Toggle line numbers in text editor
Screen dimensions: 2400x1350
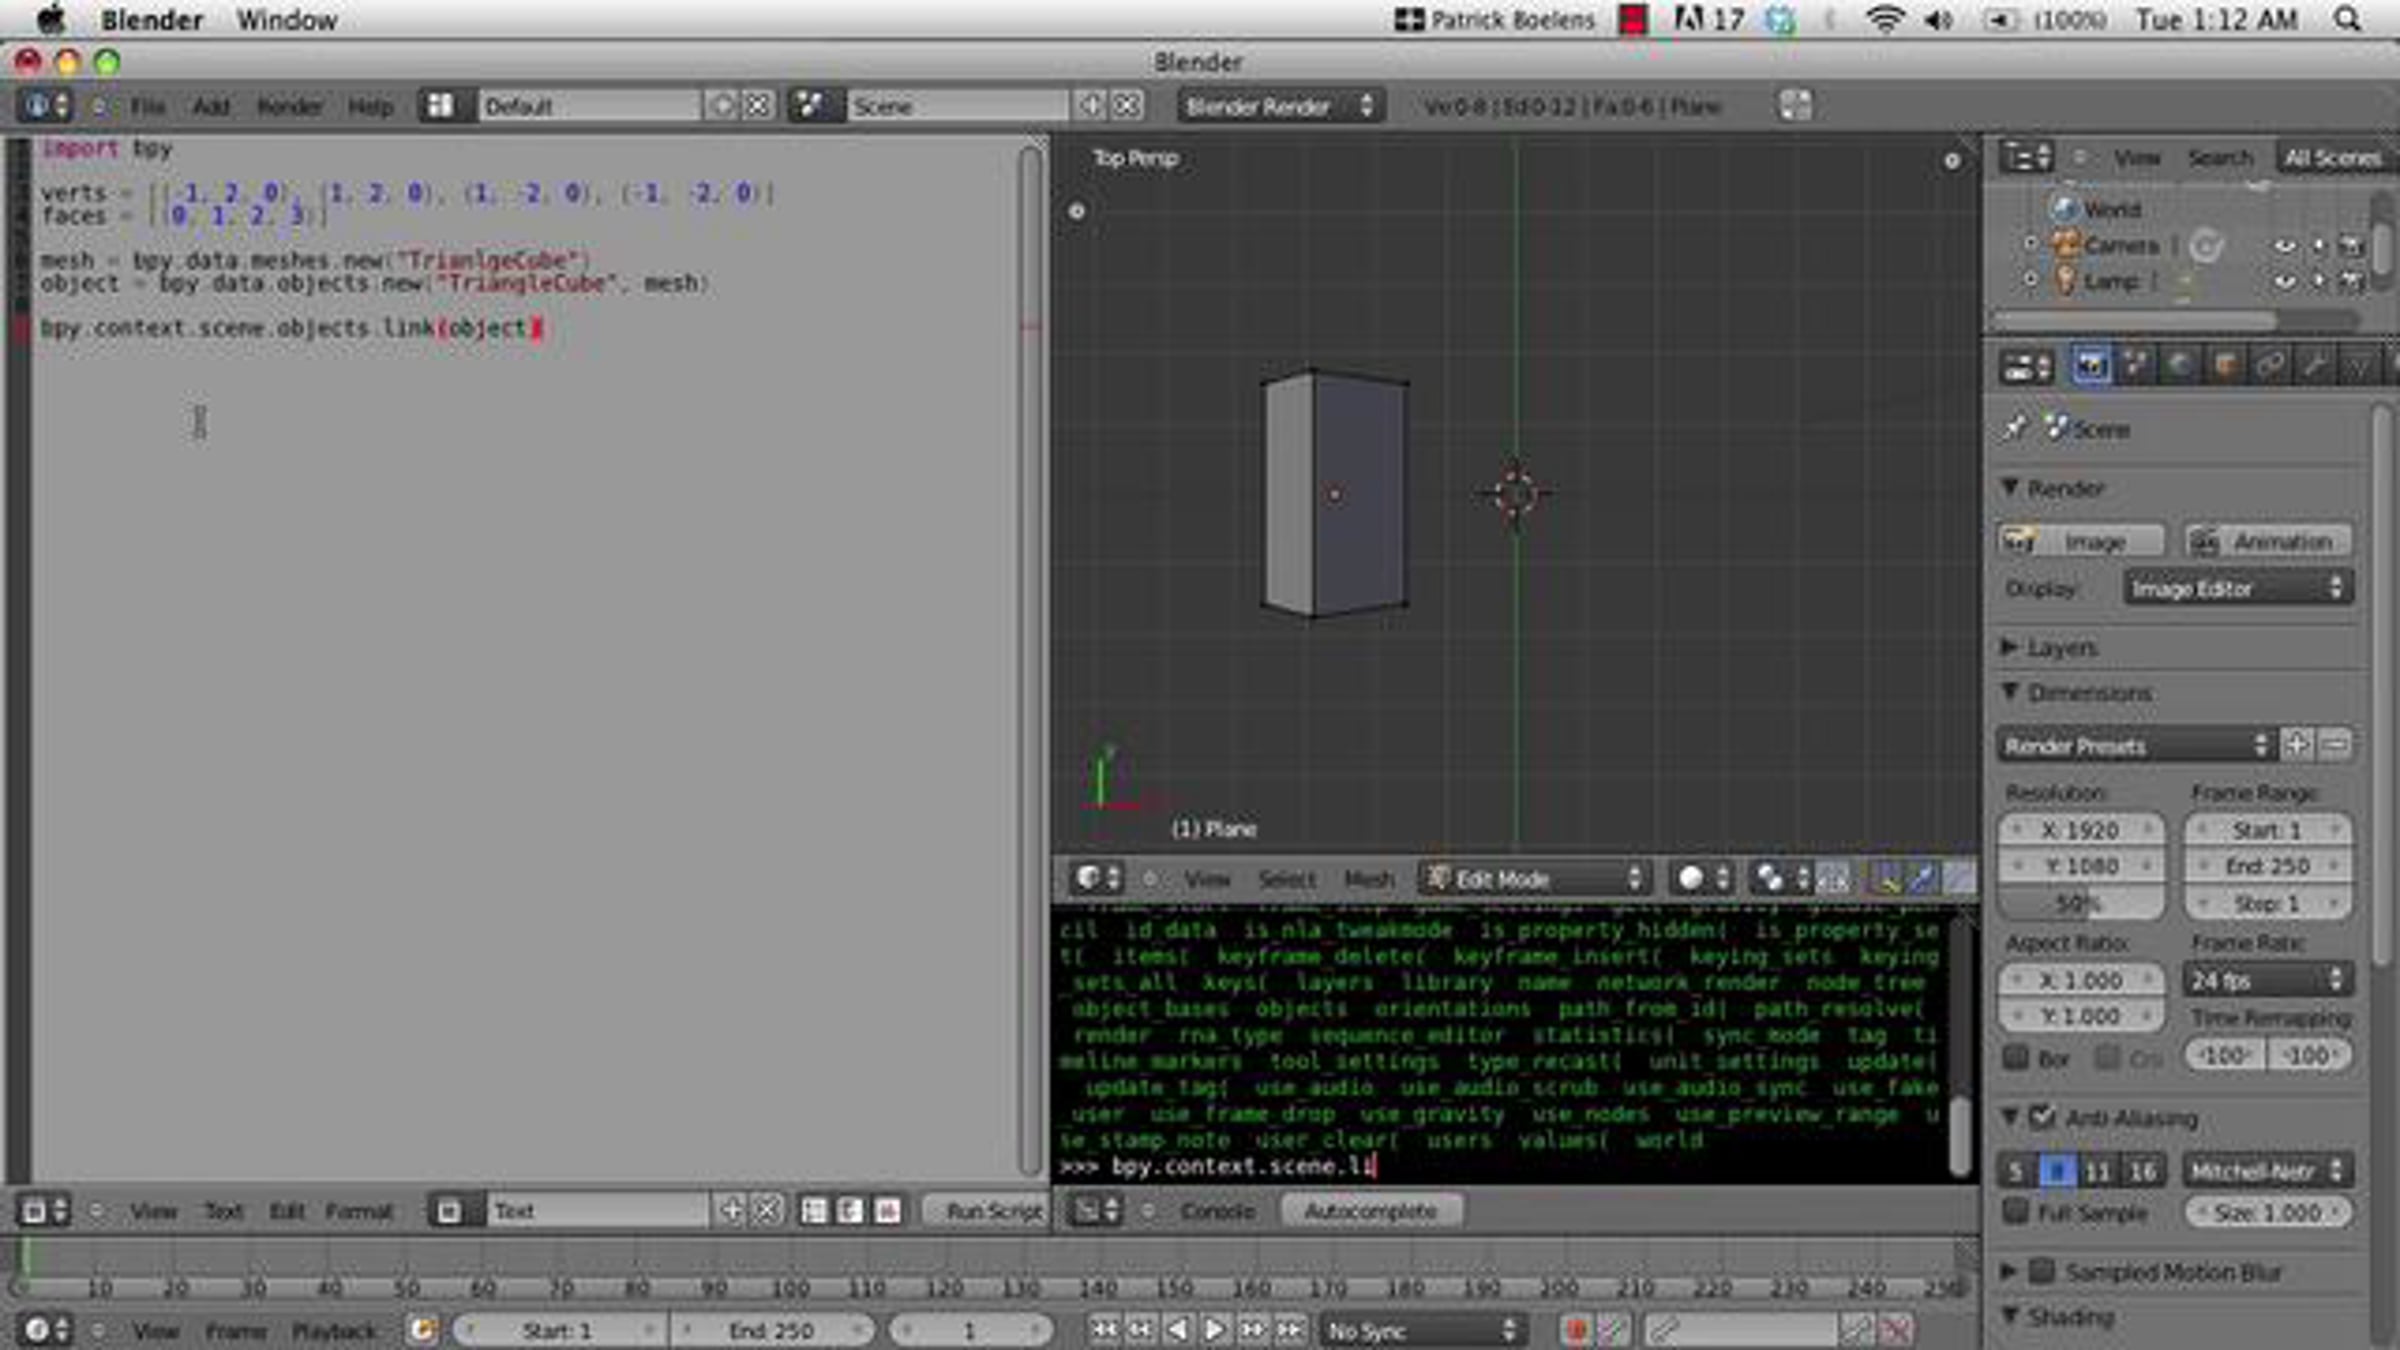[x=814, y=1211]
